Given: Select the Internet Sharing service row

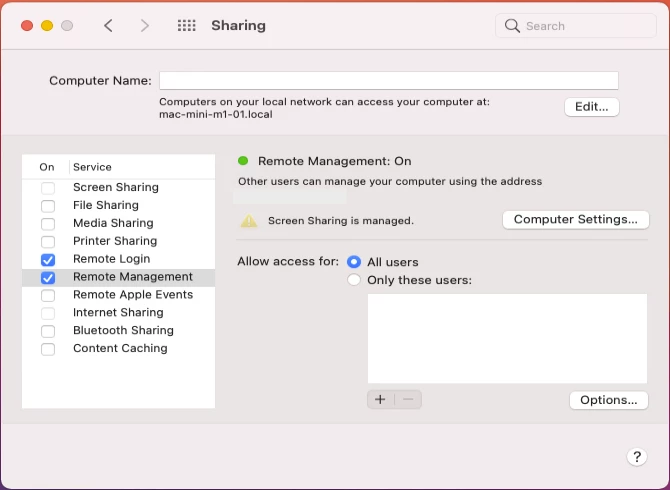Looking at the screenshot, I should (118, 313).
